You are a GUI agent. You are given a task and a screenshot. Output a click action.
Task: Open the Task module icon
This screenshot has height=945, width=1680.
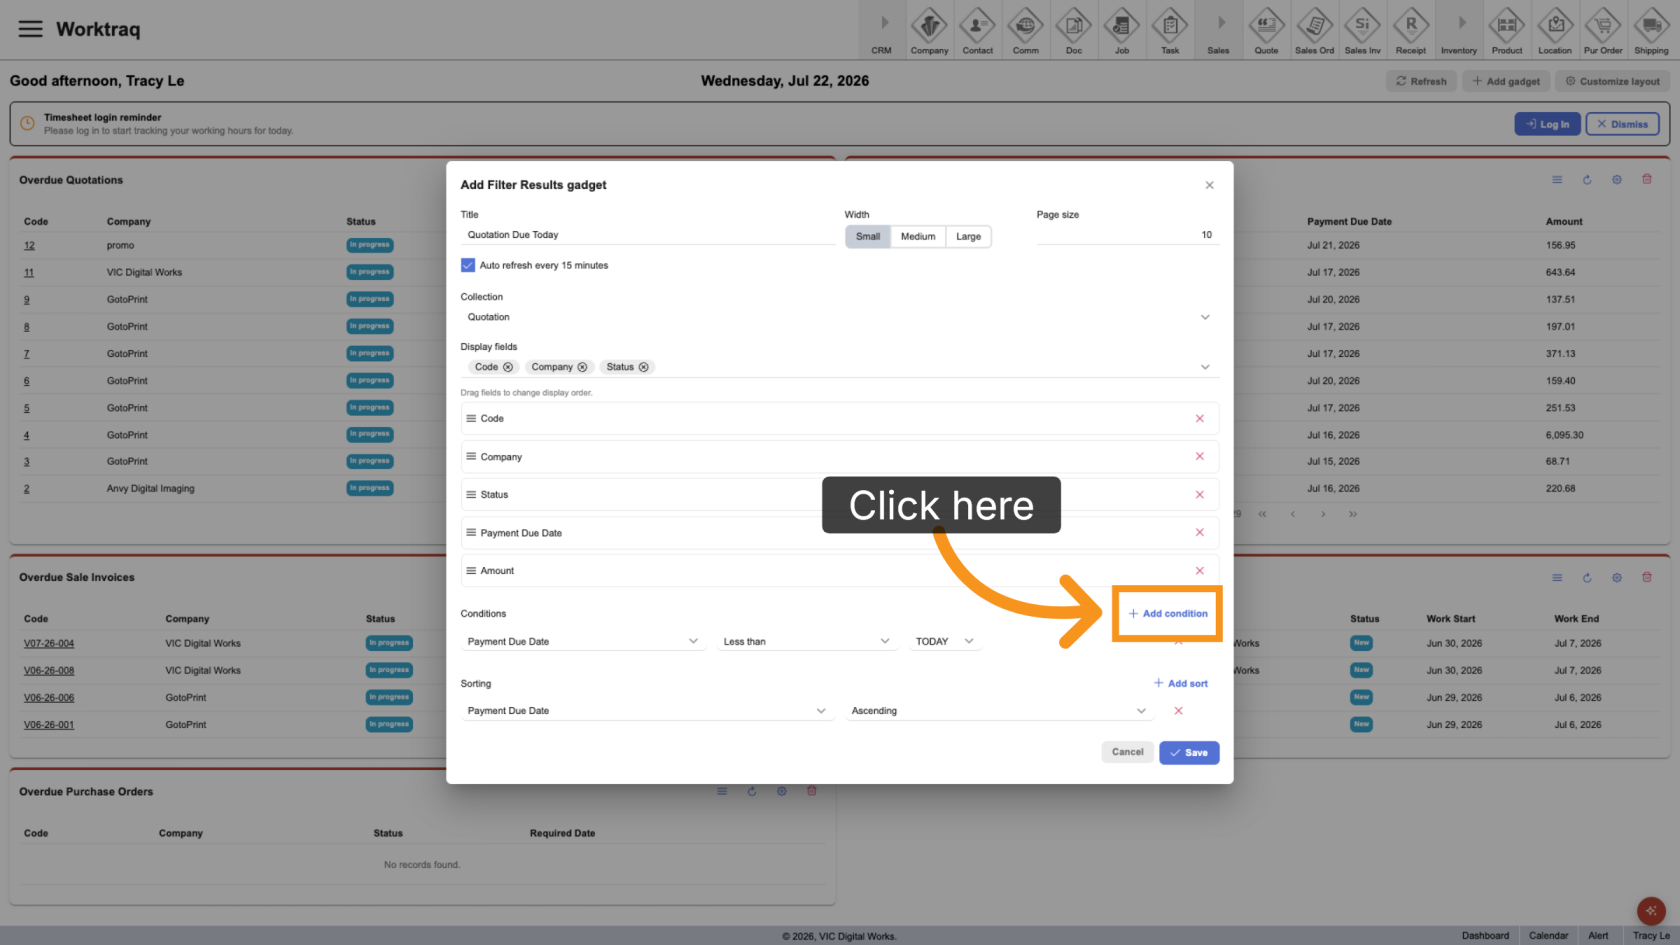tap(1169, 30)
